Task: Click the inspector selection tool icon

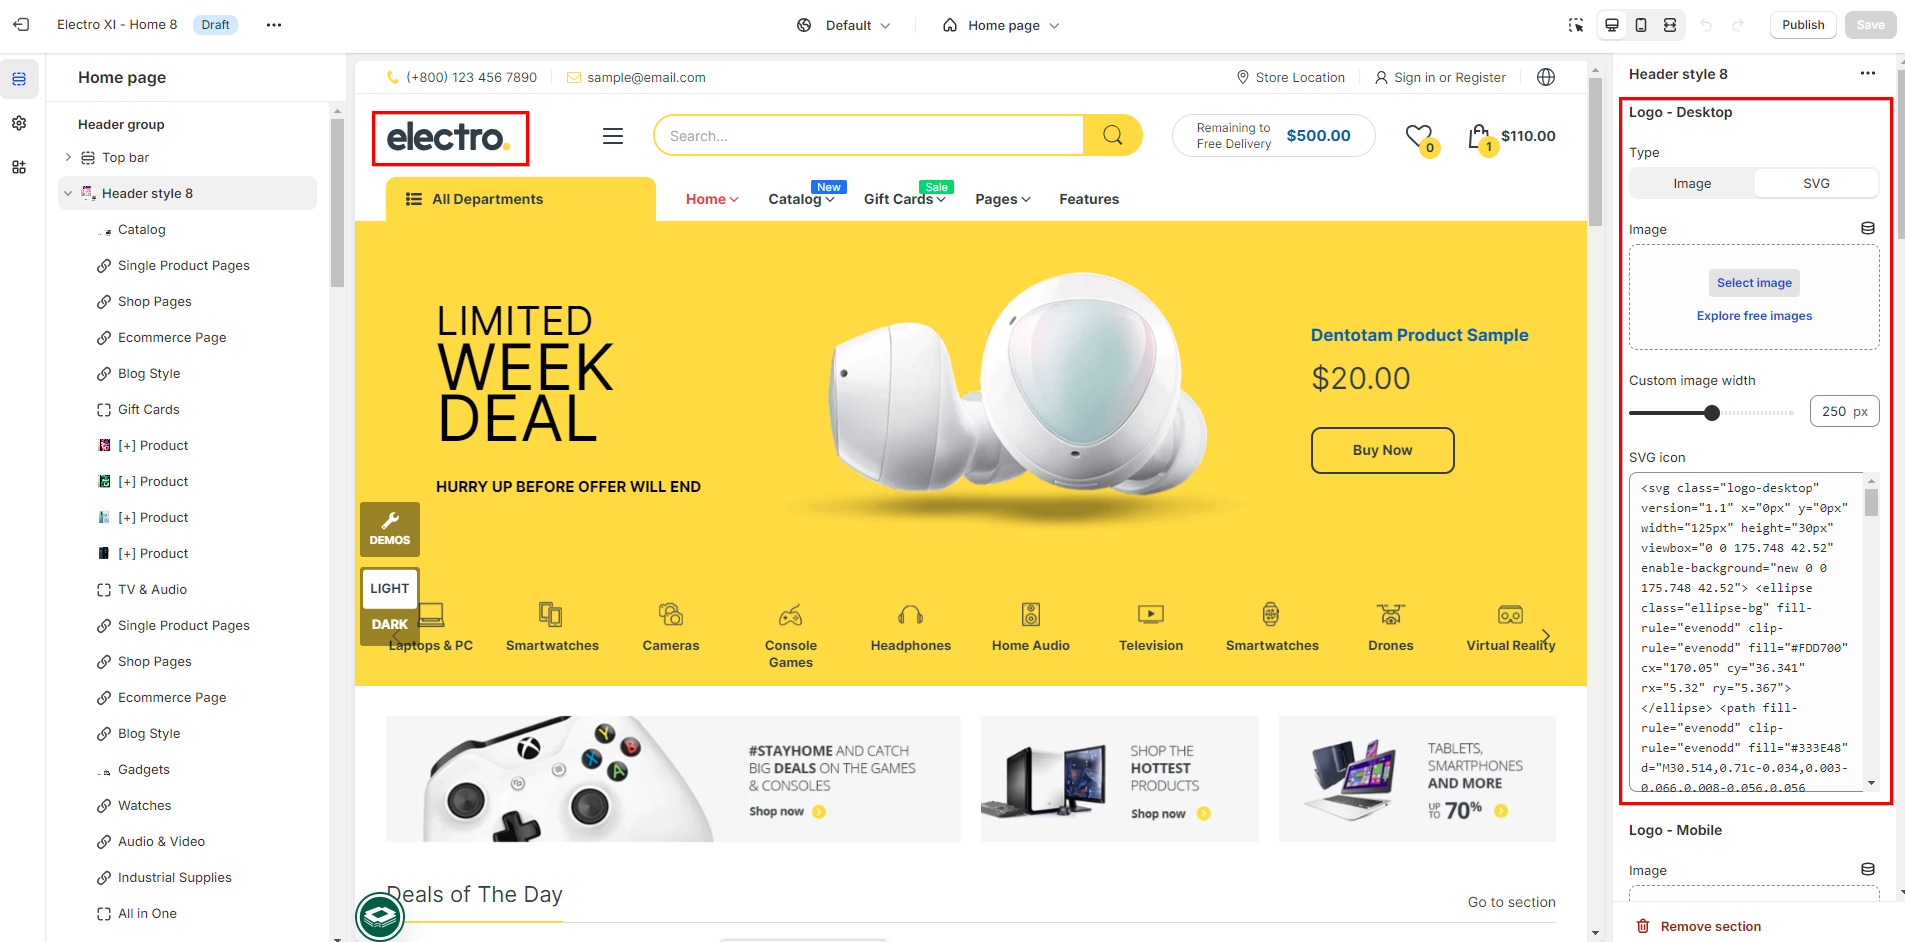Action: click(x=1576, y=25)
